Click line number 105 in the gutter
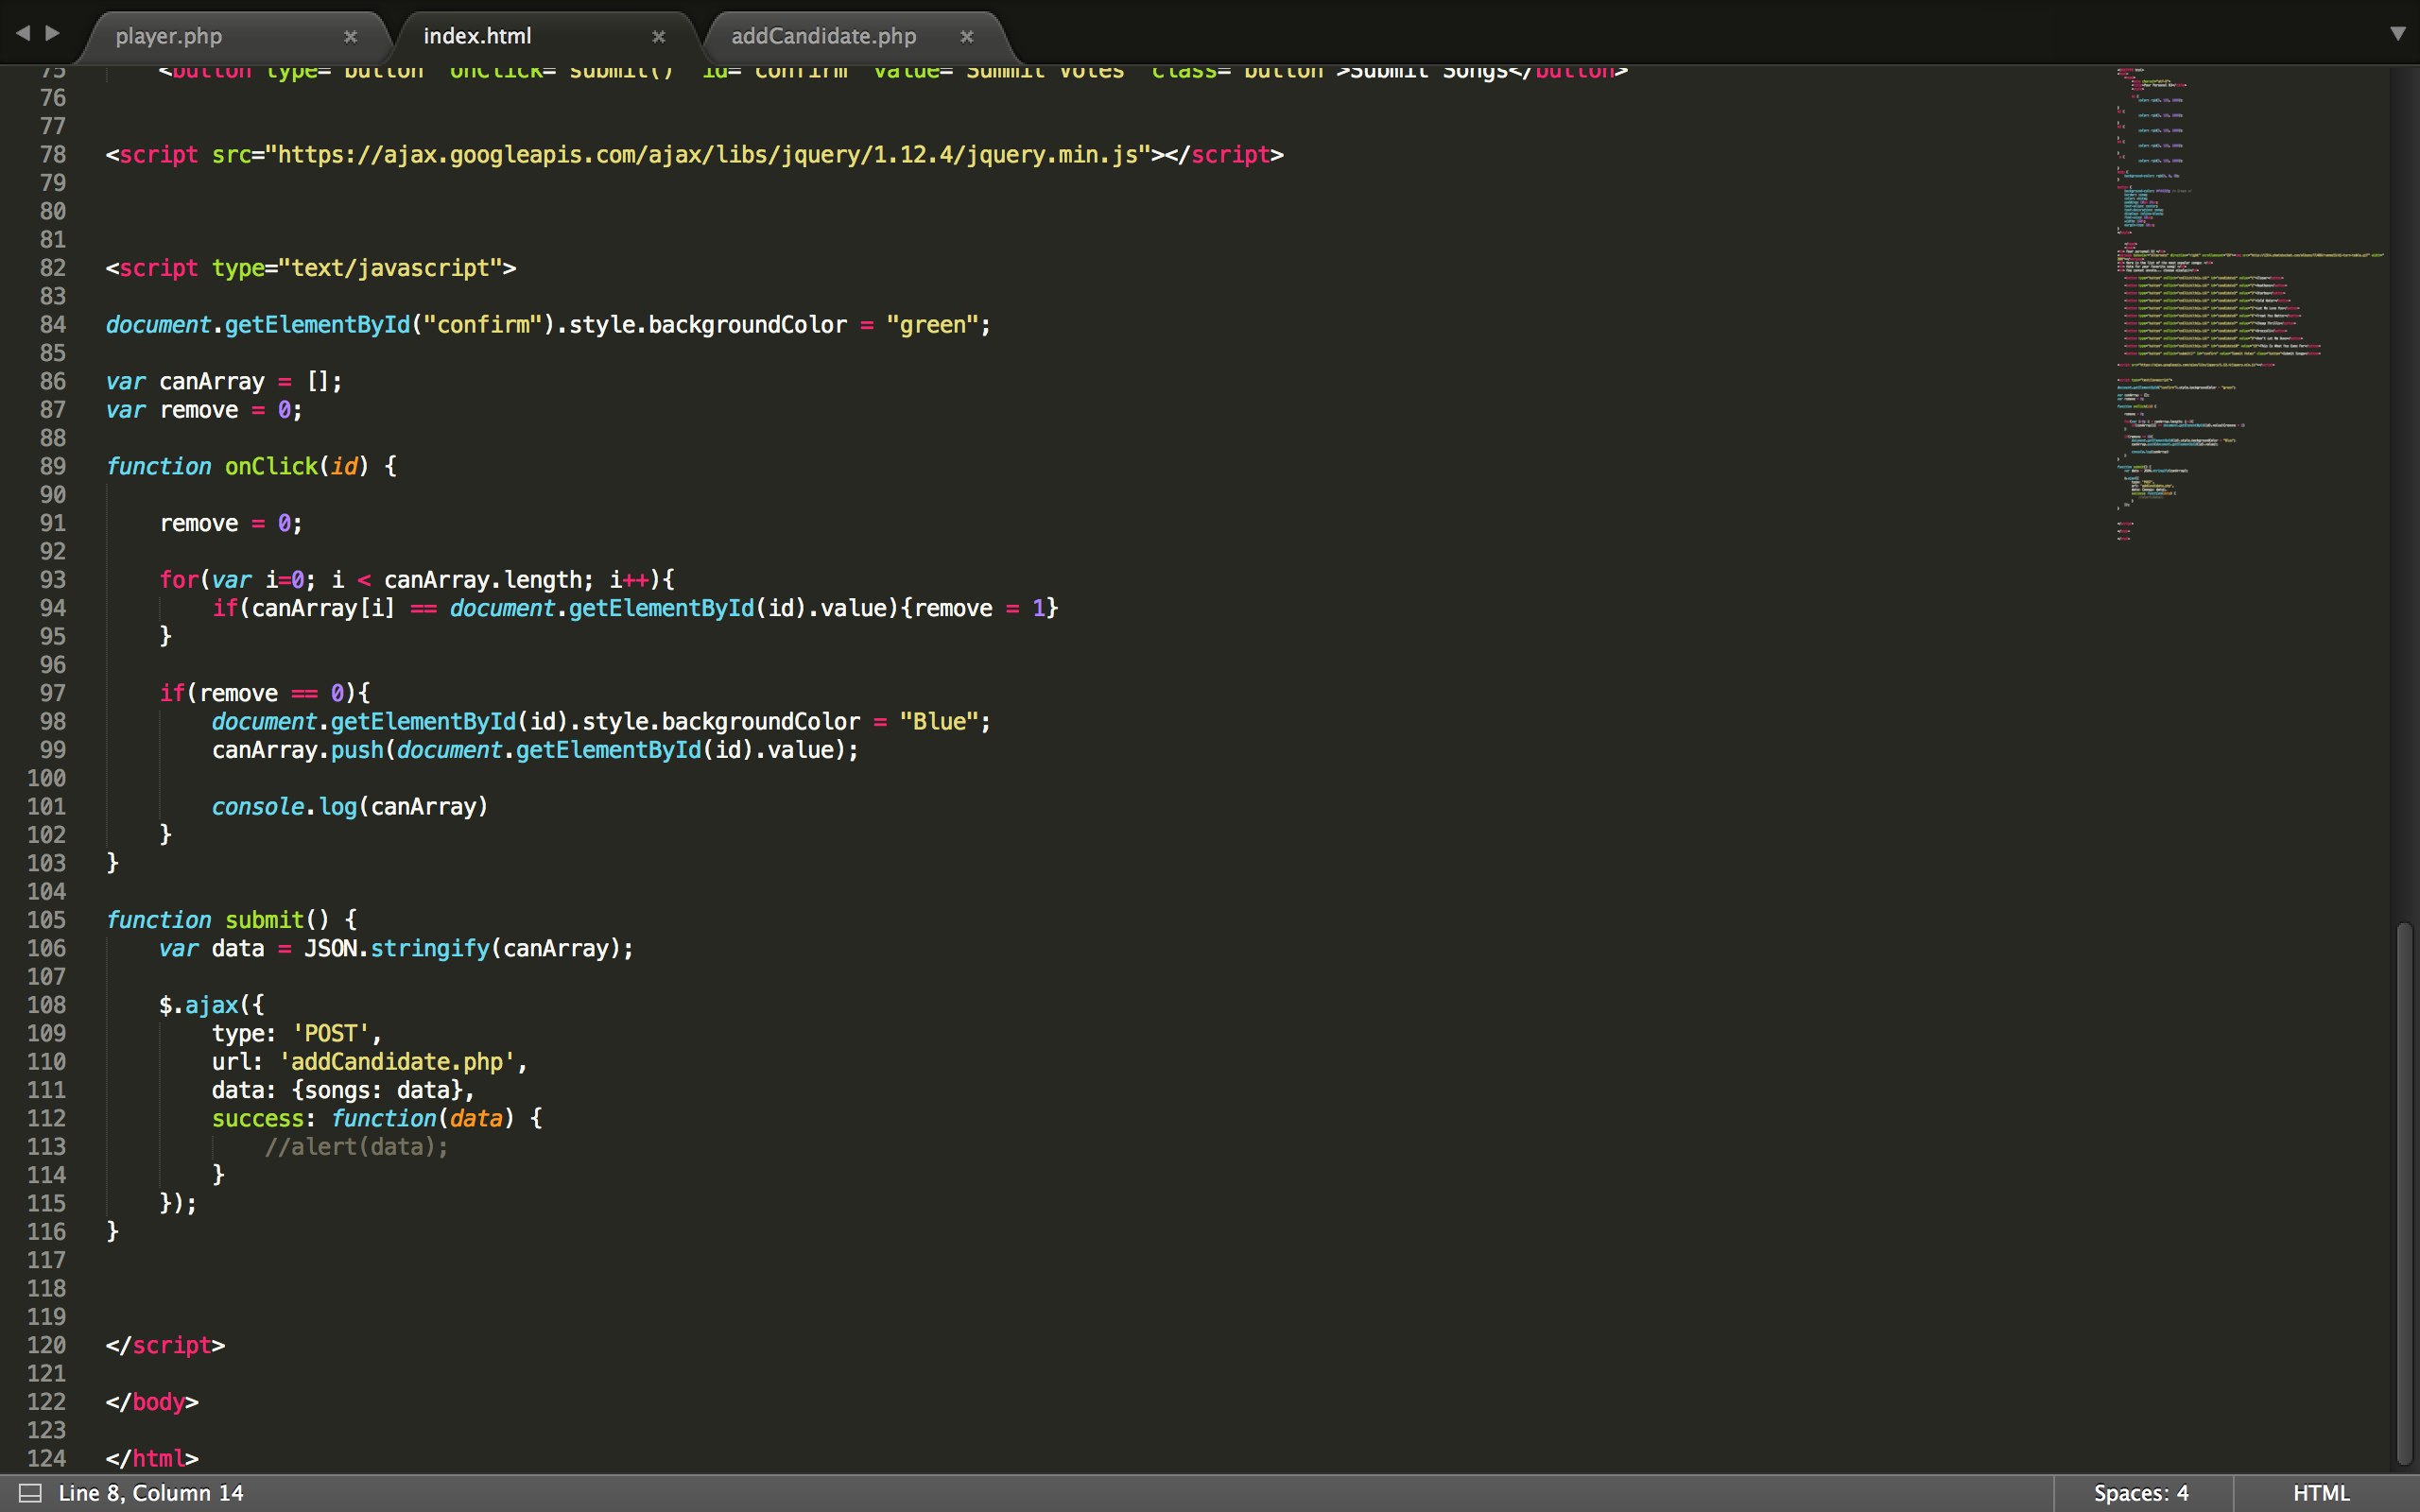The height and width of the screenshot is (1512, 2420). coord(46,920)
